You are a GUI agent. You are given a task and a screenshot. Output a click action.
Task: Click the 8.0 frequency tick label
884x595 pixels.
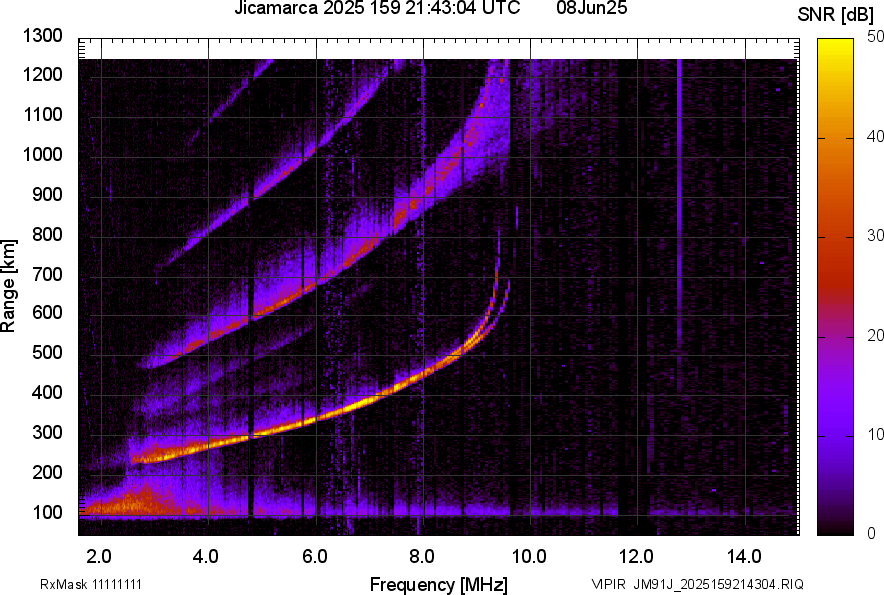[422, 557]
